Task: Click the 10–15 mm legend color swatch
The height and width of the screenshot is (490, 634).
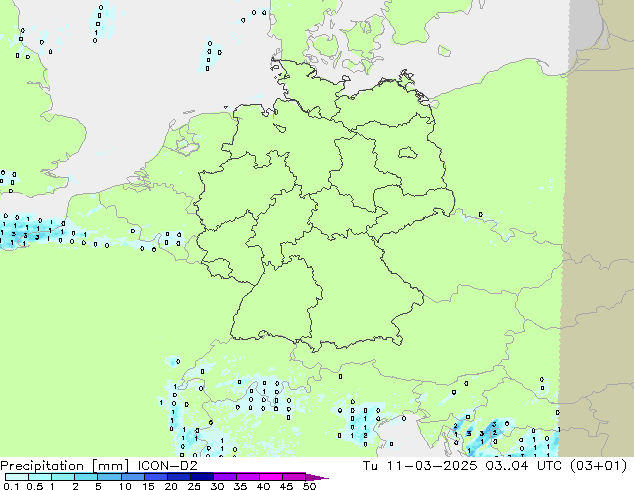Action: click(132, 477)
